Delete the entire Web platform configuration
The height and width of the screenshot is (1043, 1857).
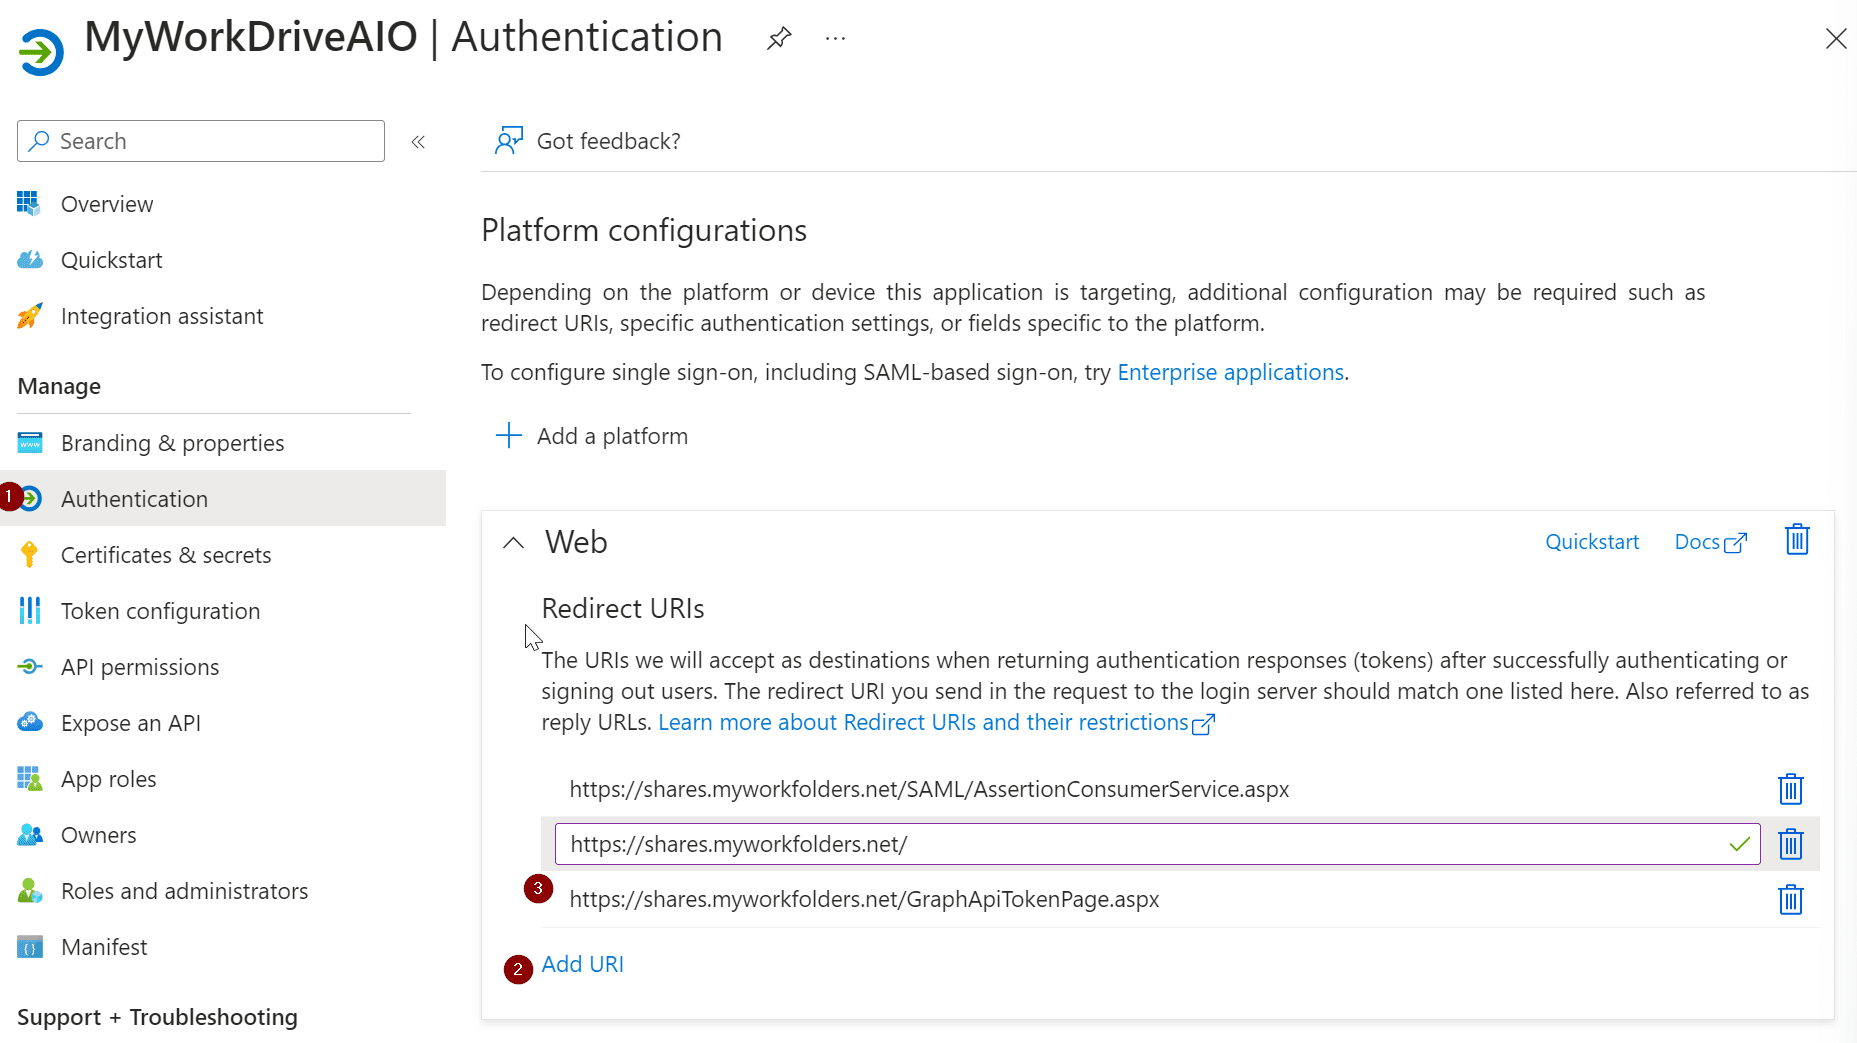(x=1796, y=540)
